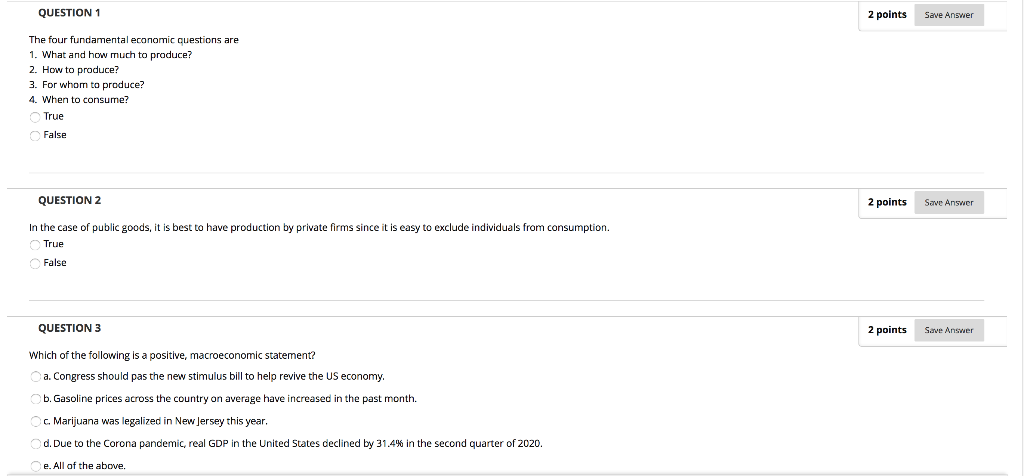The image size is (1024, 476).
Task: Save Answer for Question 3
Action: tap(949, 330)
